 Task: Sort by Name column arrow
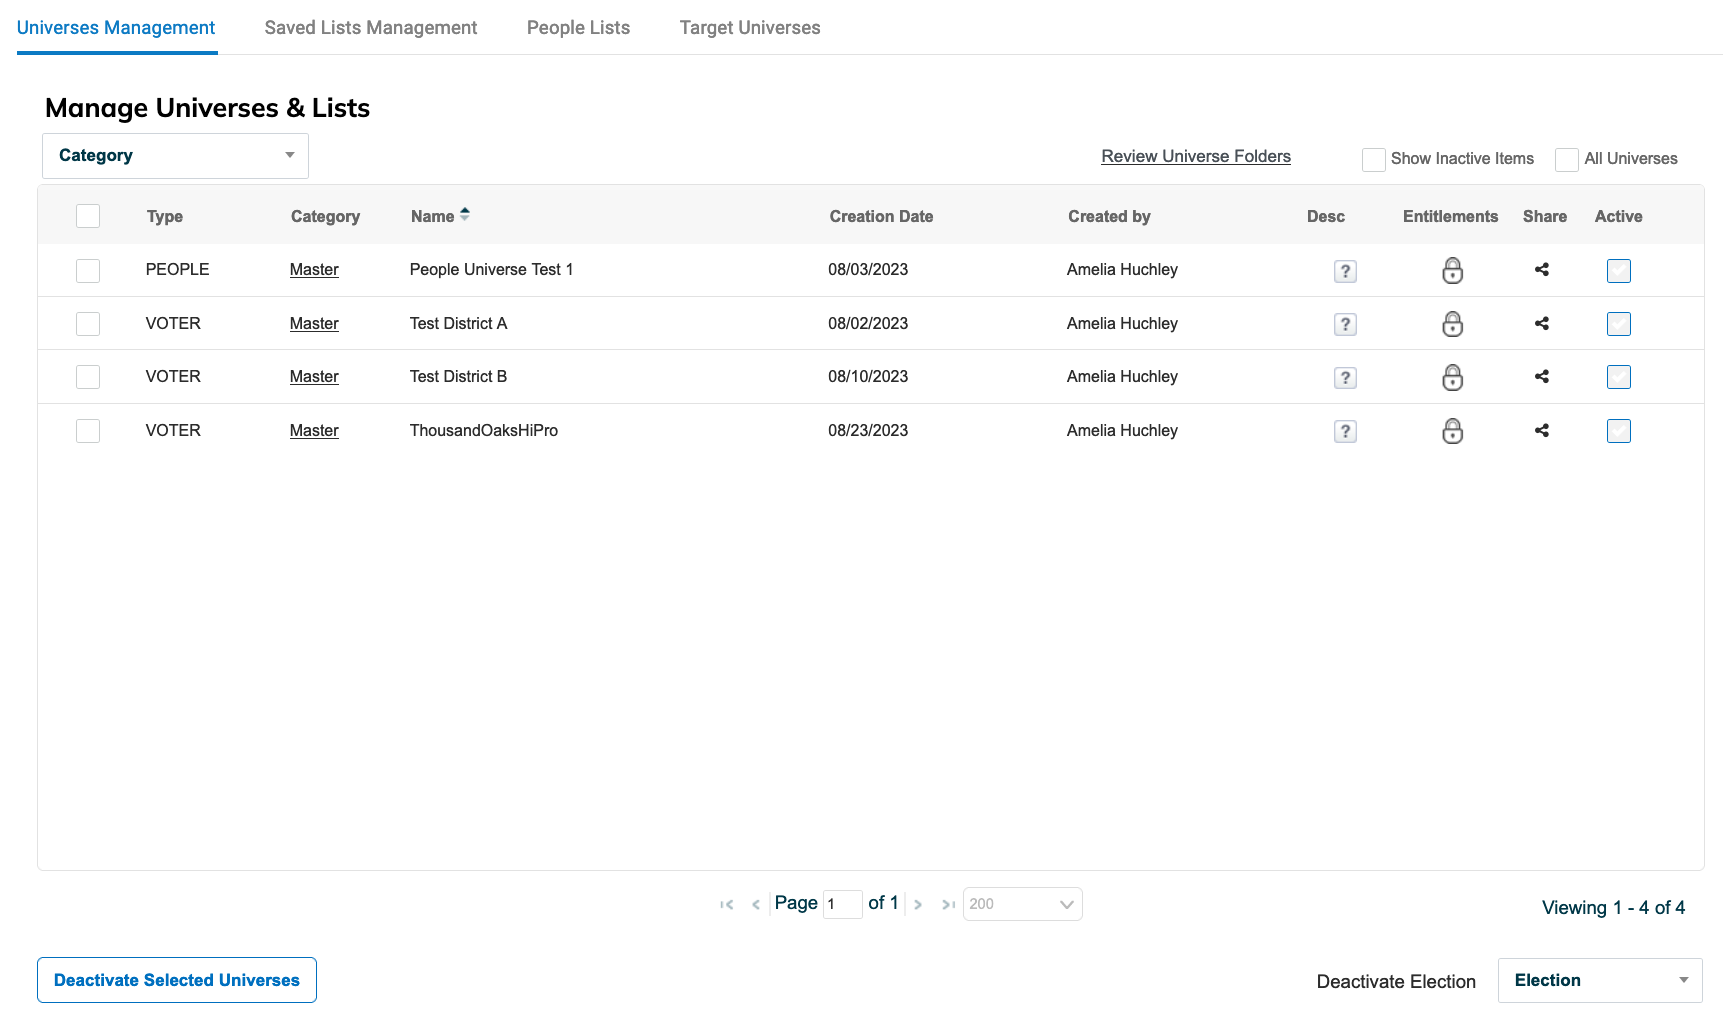point(465,214)
